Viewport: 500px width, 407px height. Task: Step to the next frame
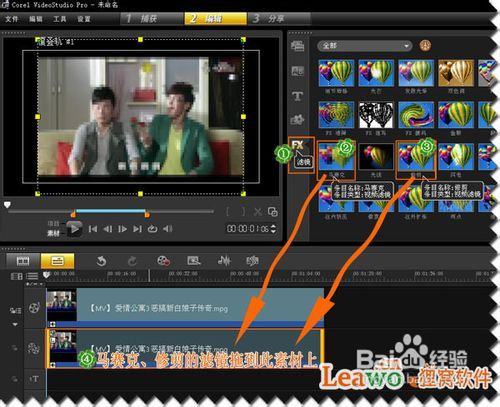[122, 229]
